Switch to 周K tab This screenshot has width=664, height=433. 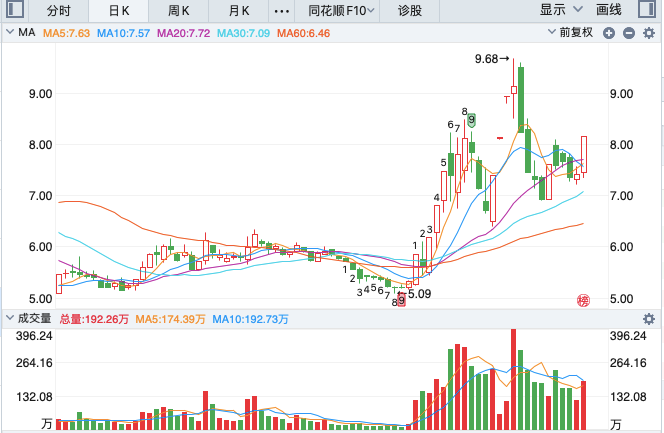[179, 11]
